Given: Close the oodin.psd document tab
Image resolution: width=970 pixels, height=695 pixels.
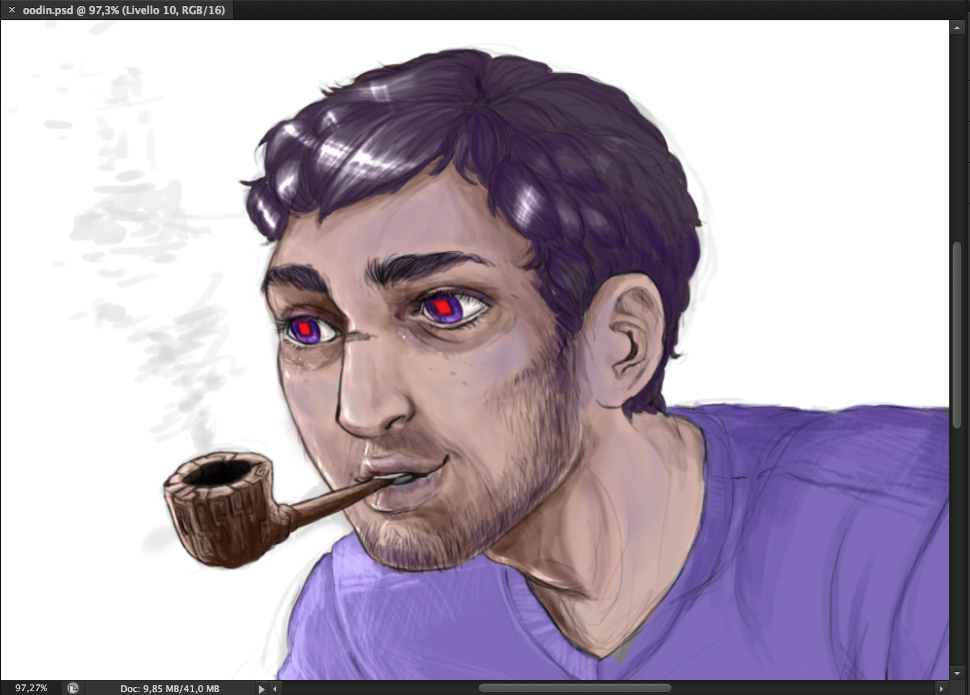Looking at the screenshot, I should (x=11, y=10).
